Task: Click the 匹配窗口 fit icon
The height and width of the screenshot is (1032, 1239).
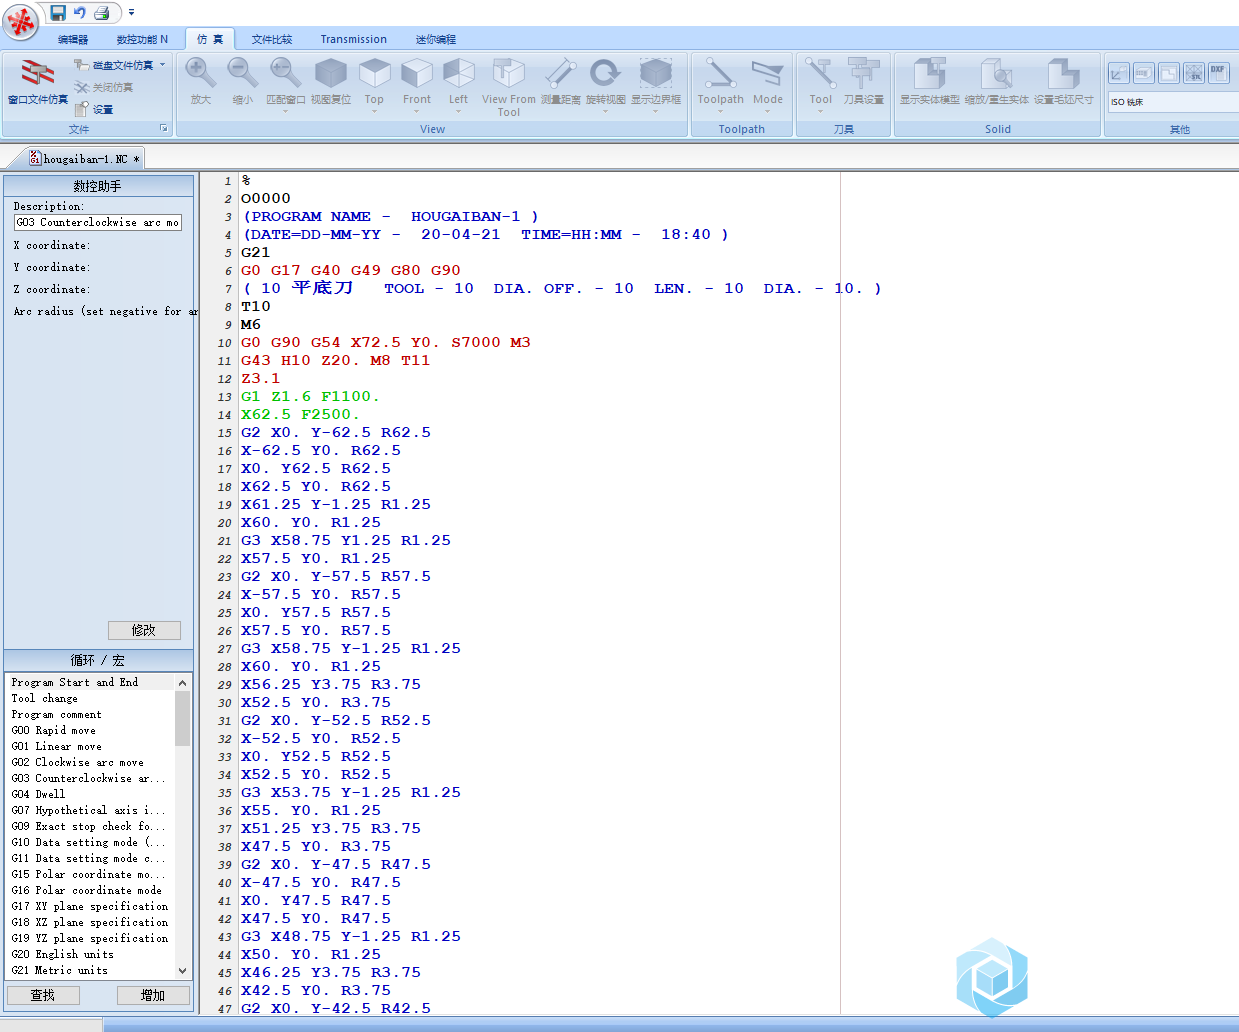Action: (x=286, y=74)
